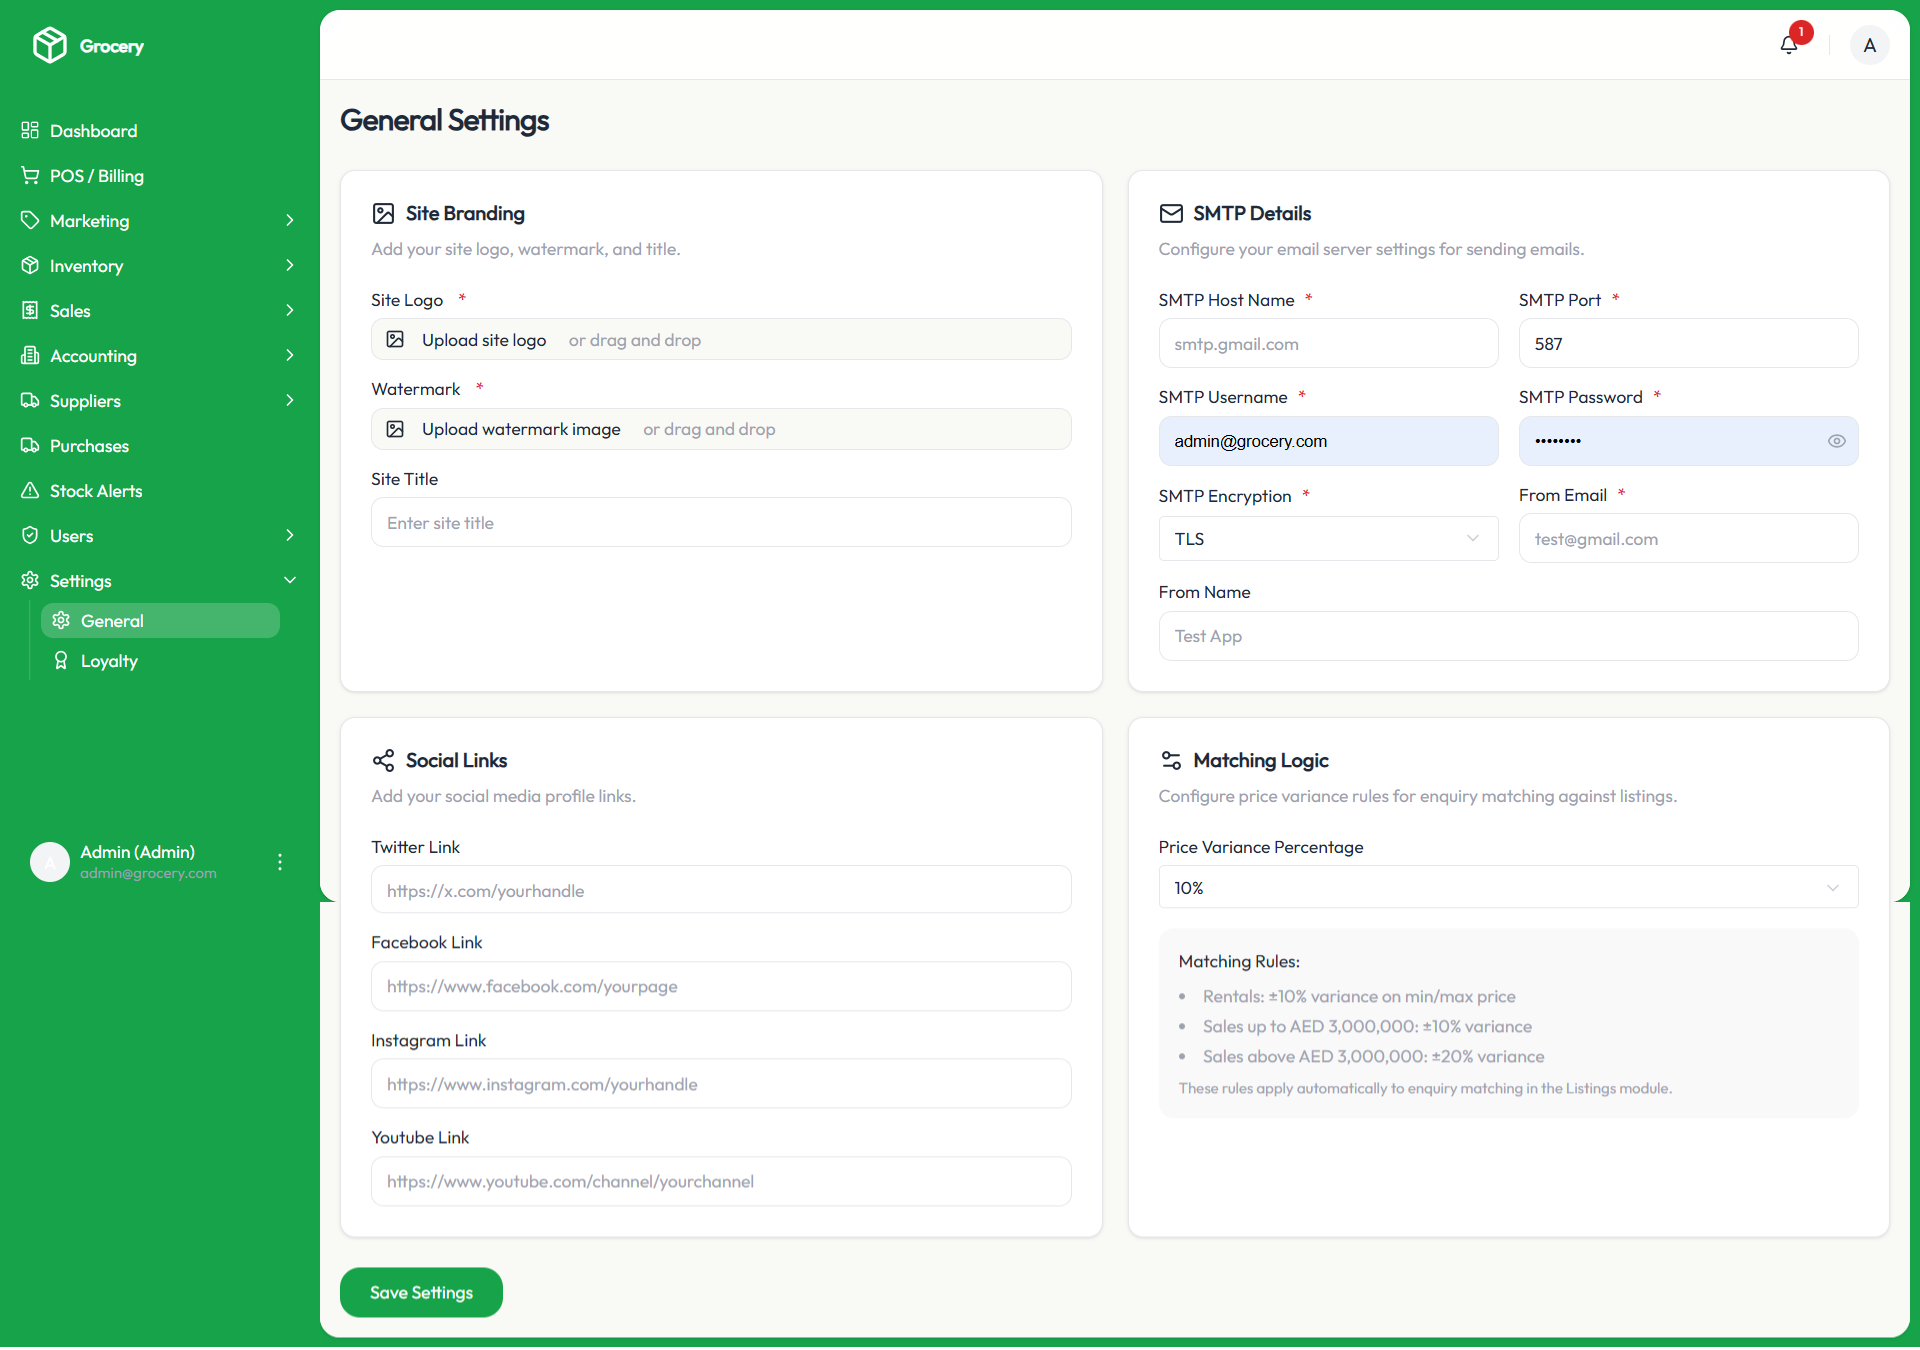Expand the Inventory submenu chevron
The width and height of the screenshot is (1920, 1350).
pos(290,265)
